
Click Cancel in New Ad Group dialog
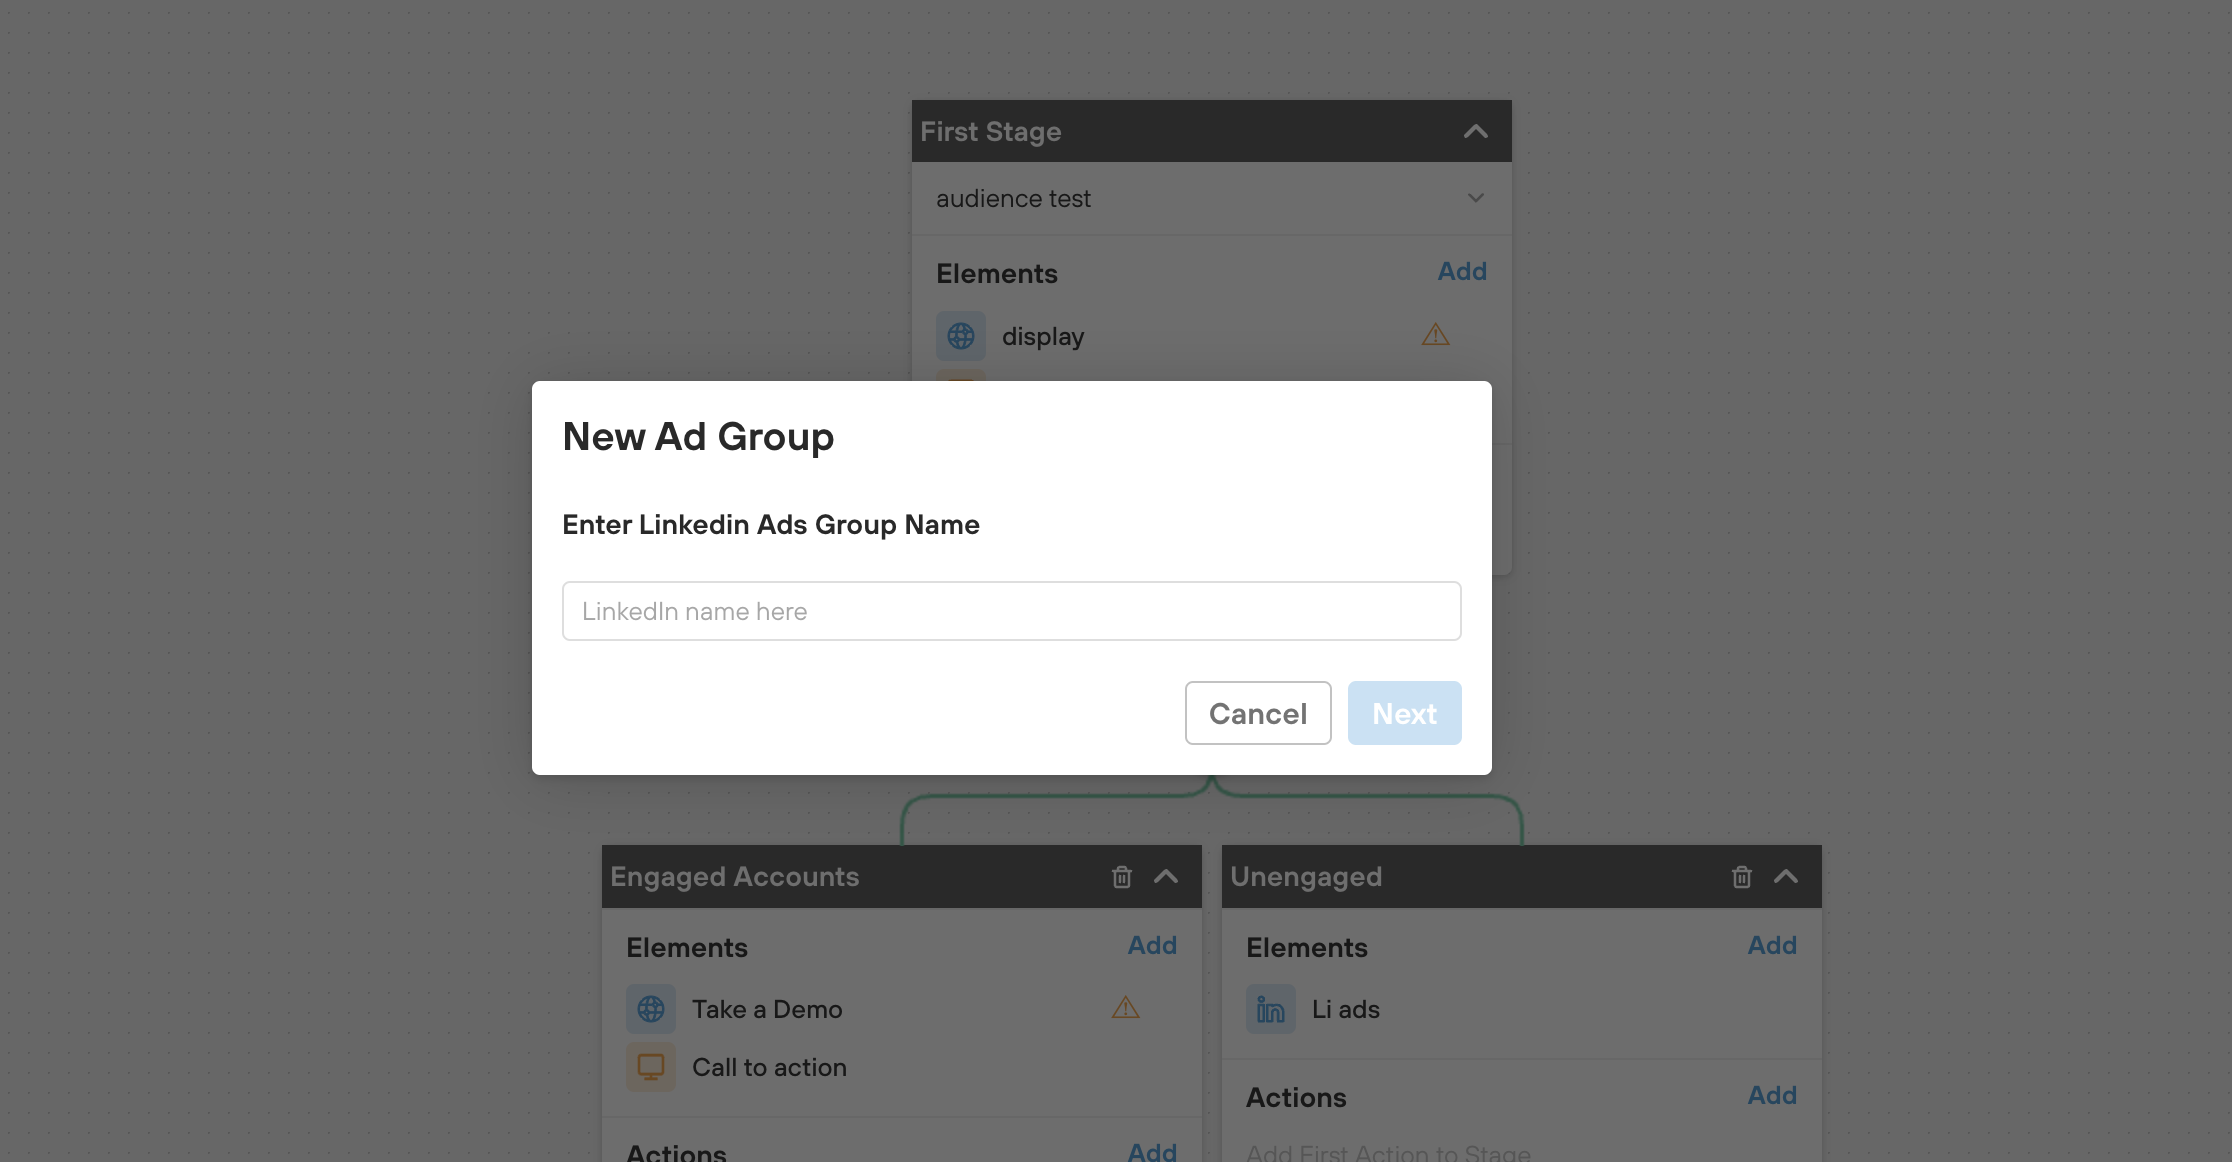click(1257, 713)
